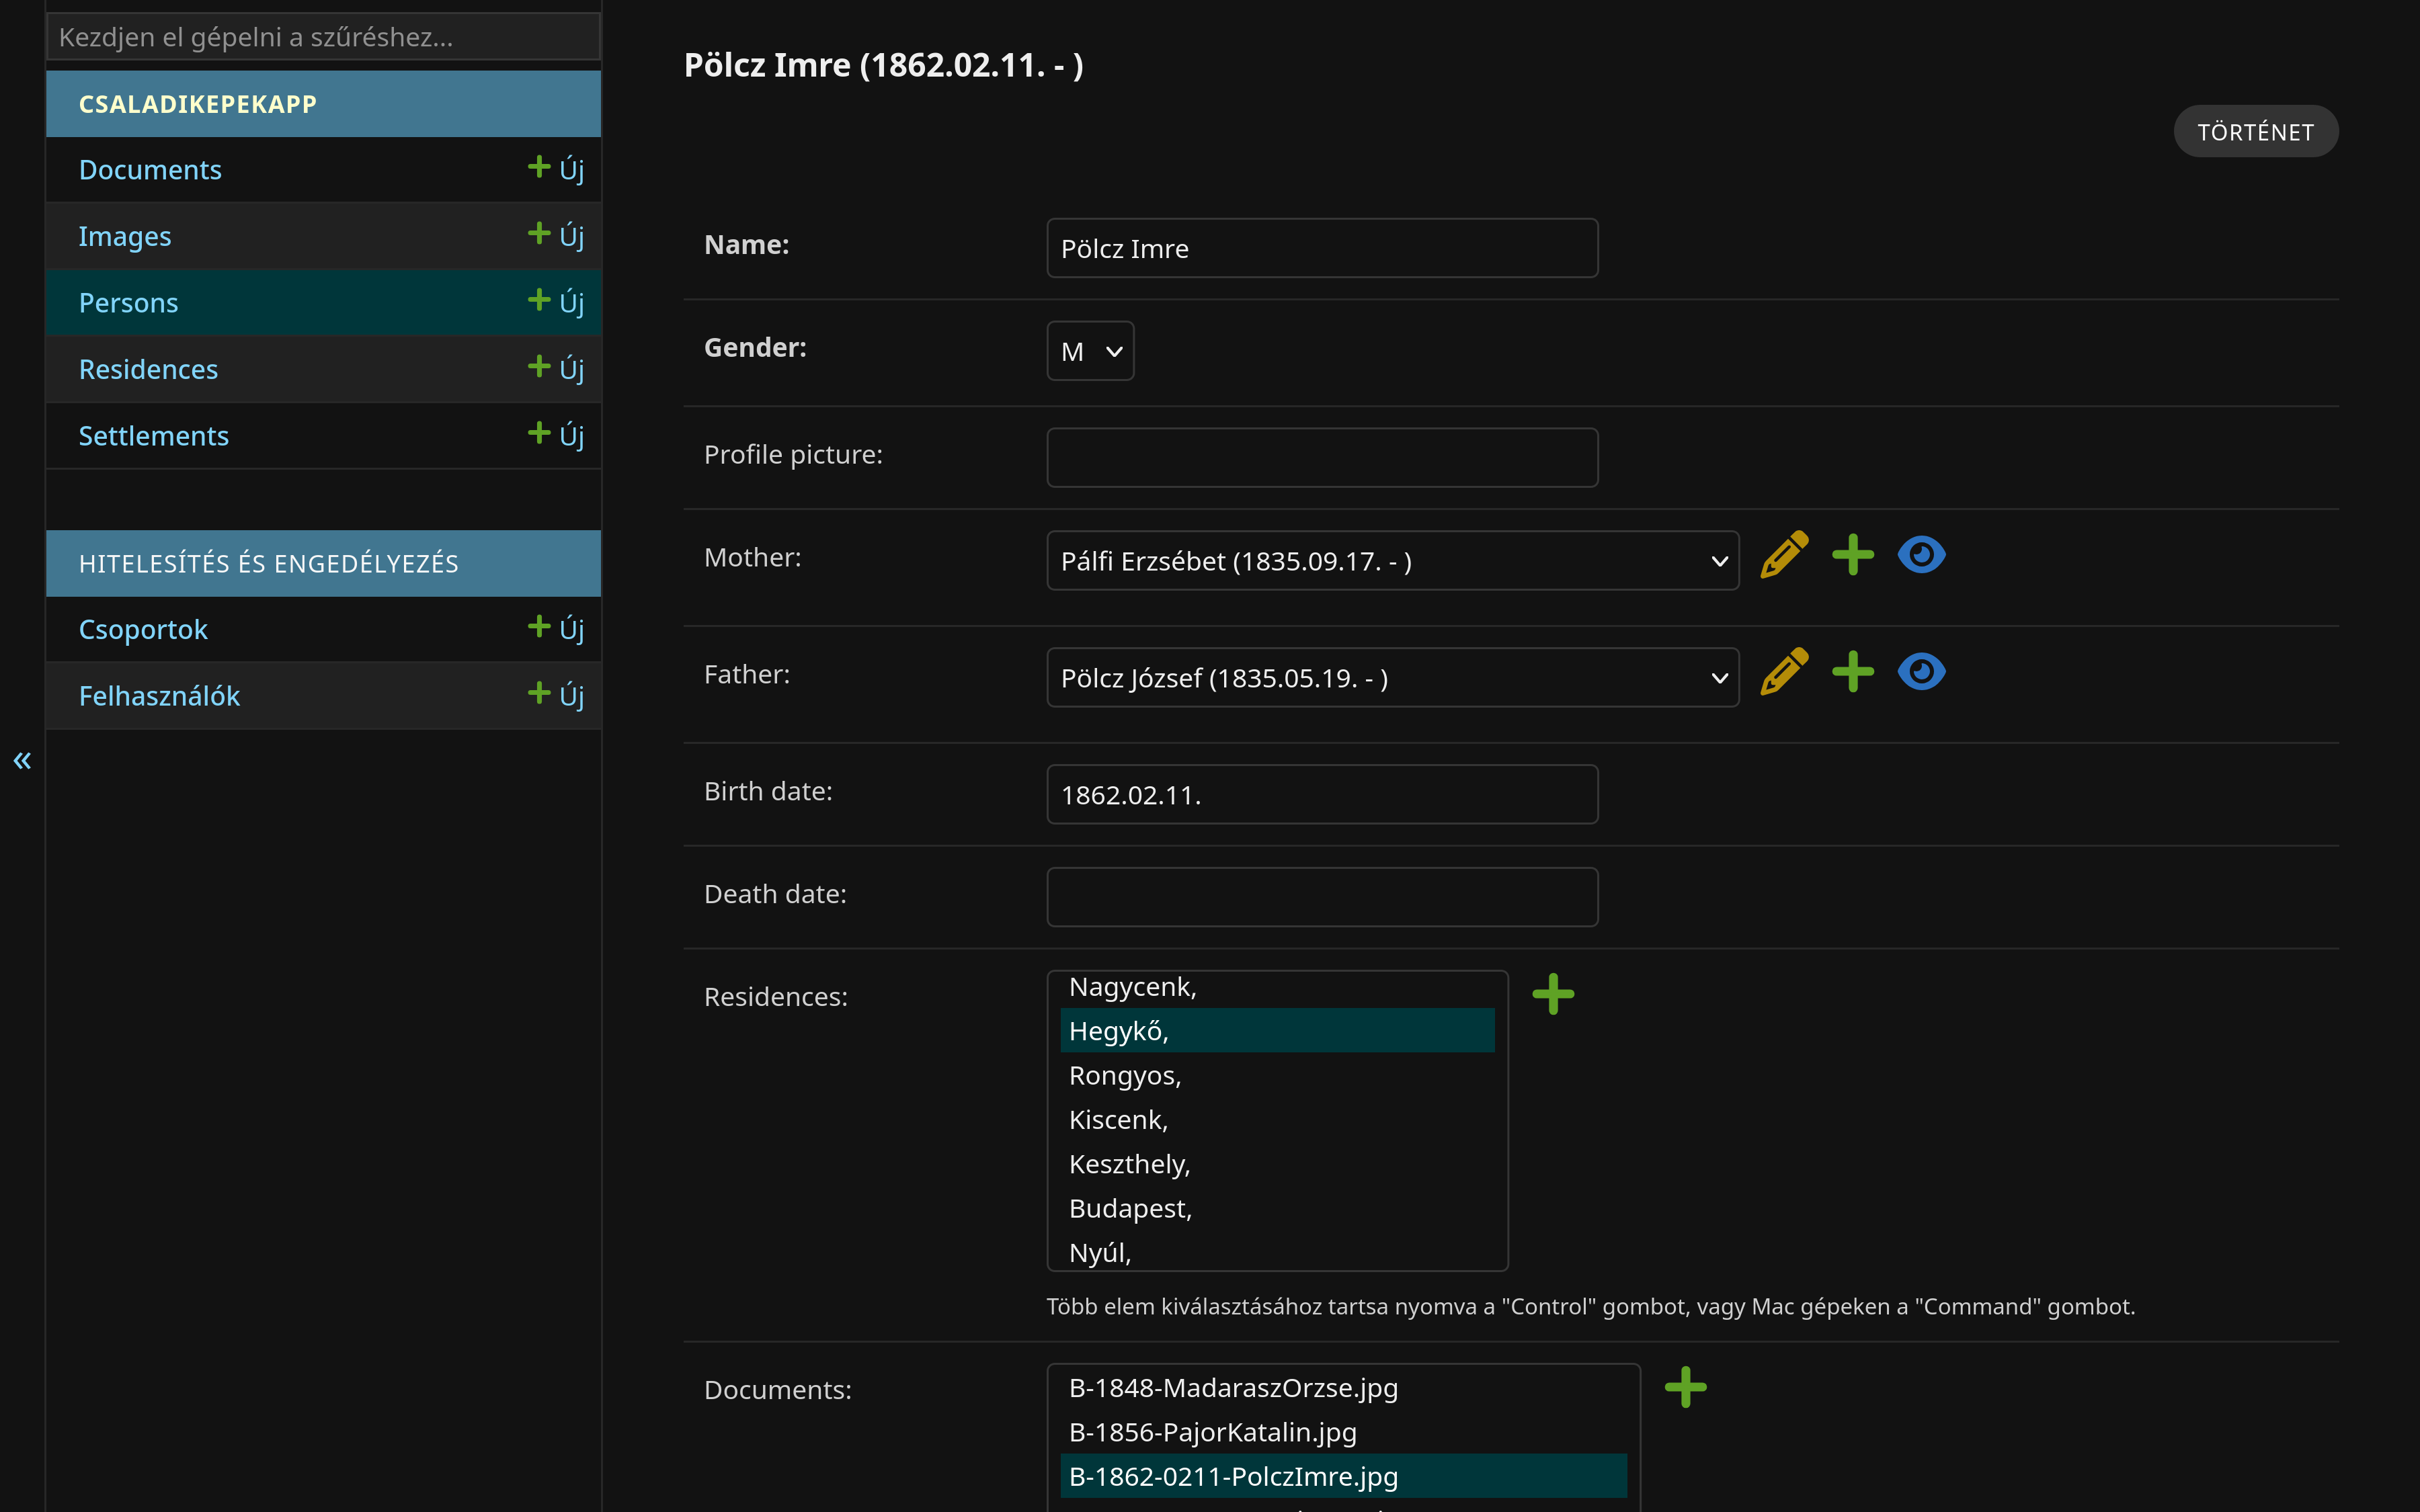
Task: View selected Father with eye icon
Action: 1921,672
